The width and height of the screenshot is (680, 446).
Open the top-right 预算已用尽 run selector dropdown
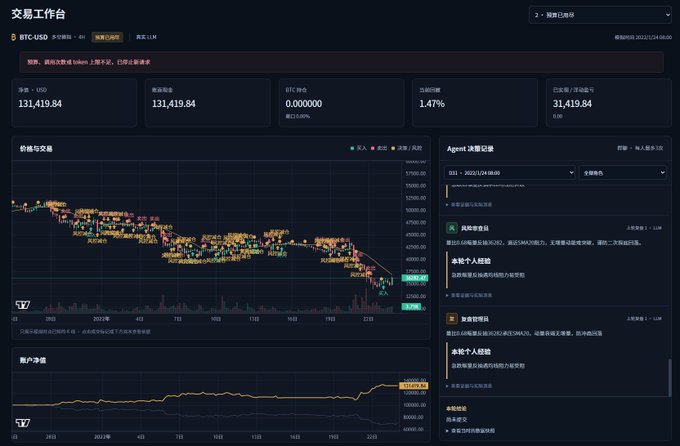[600, 15]
